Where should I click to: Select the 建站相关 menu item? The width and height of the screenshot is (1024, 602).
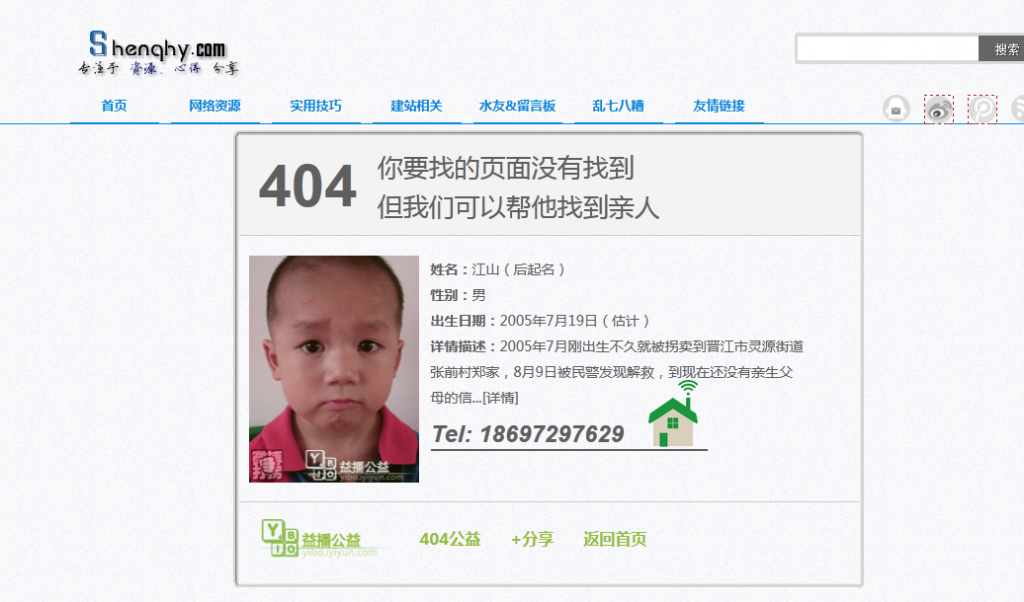[x=417, y=106]
